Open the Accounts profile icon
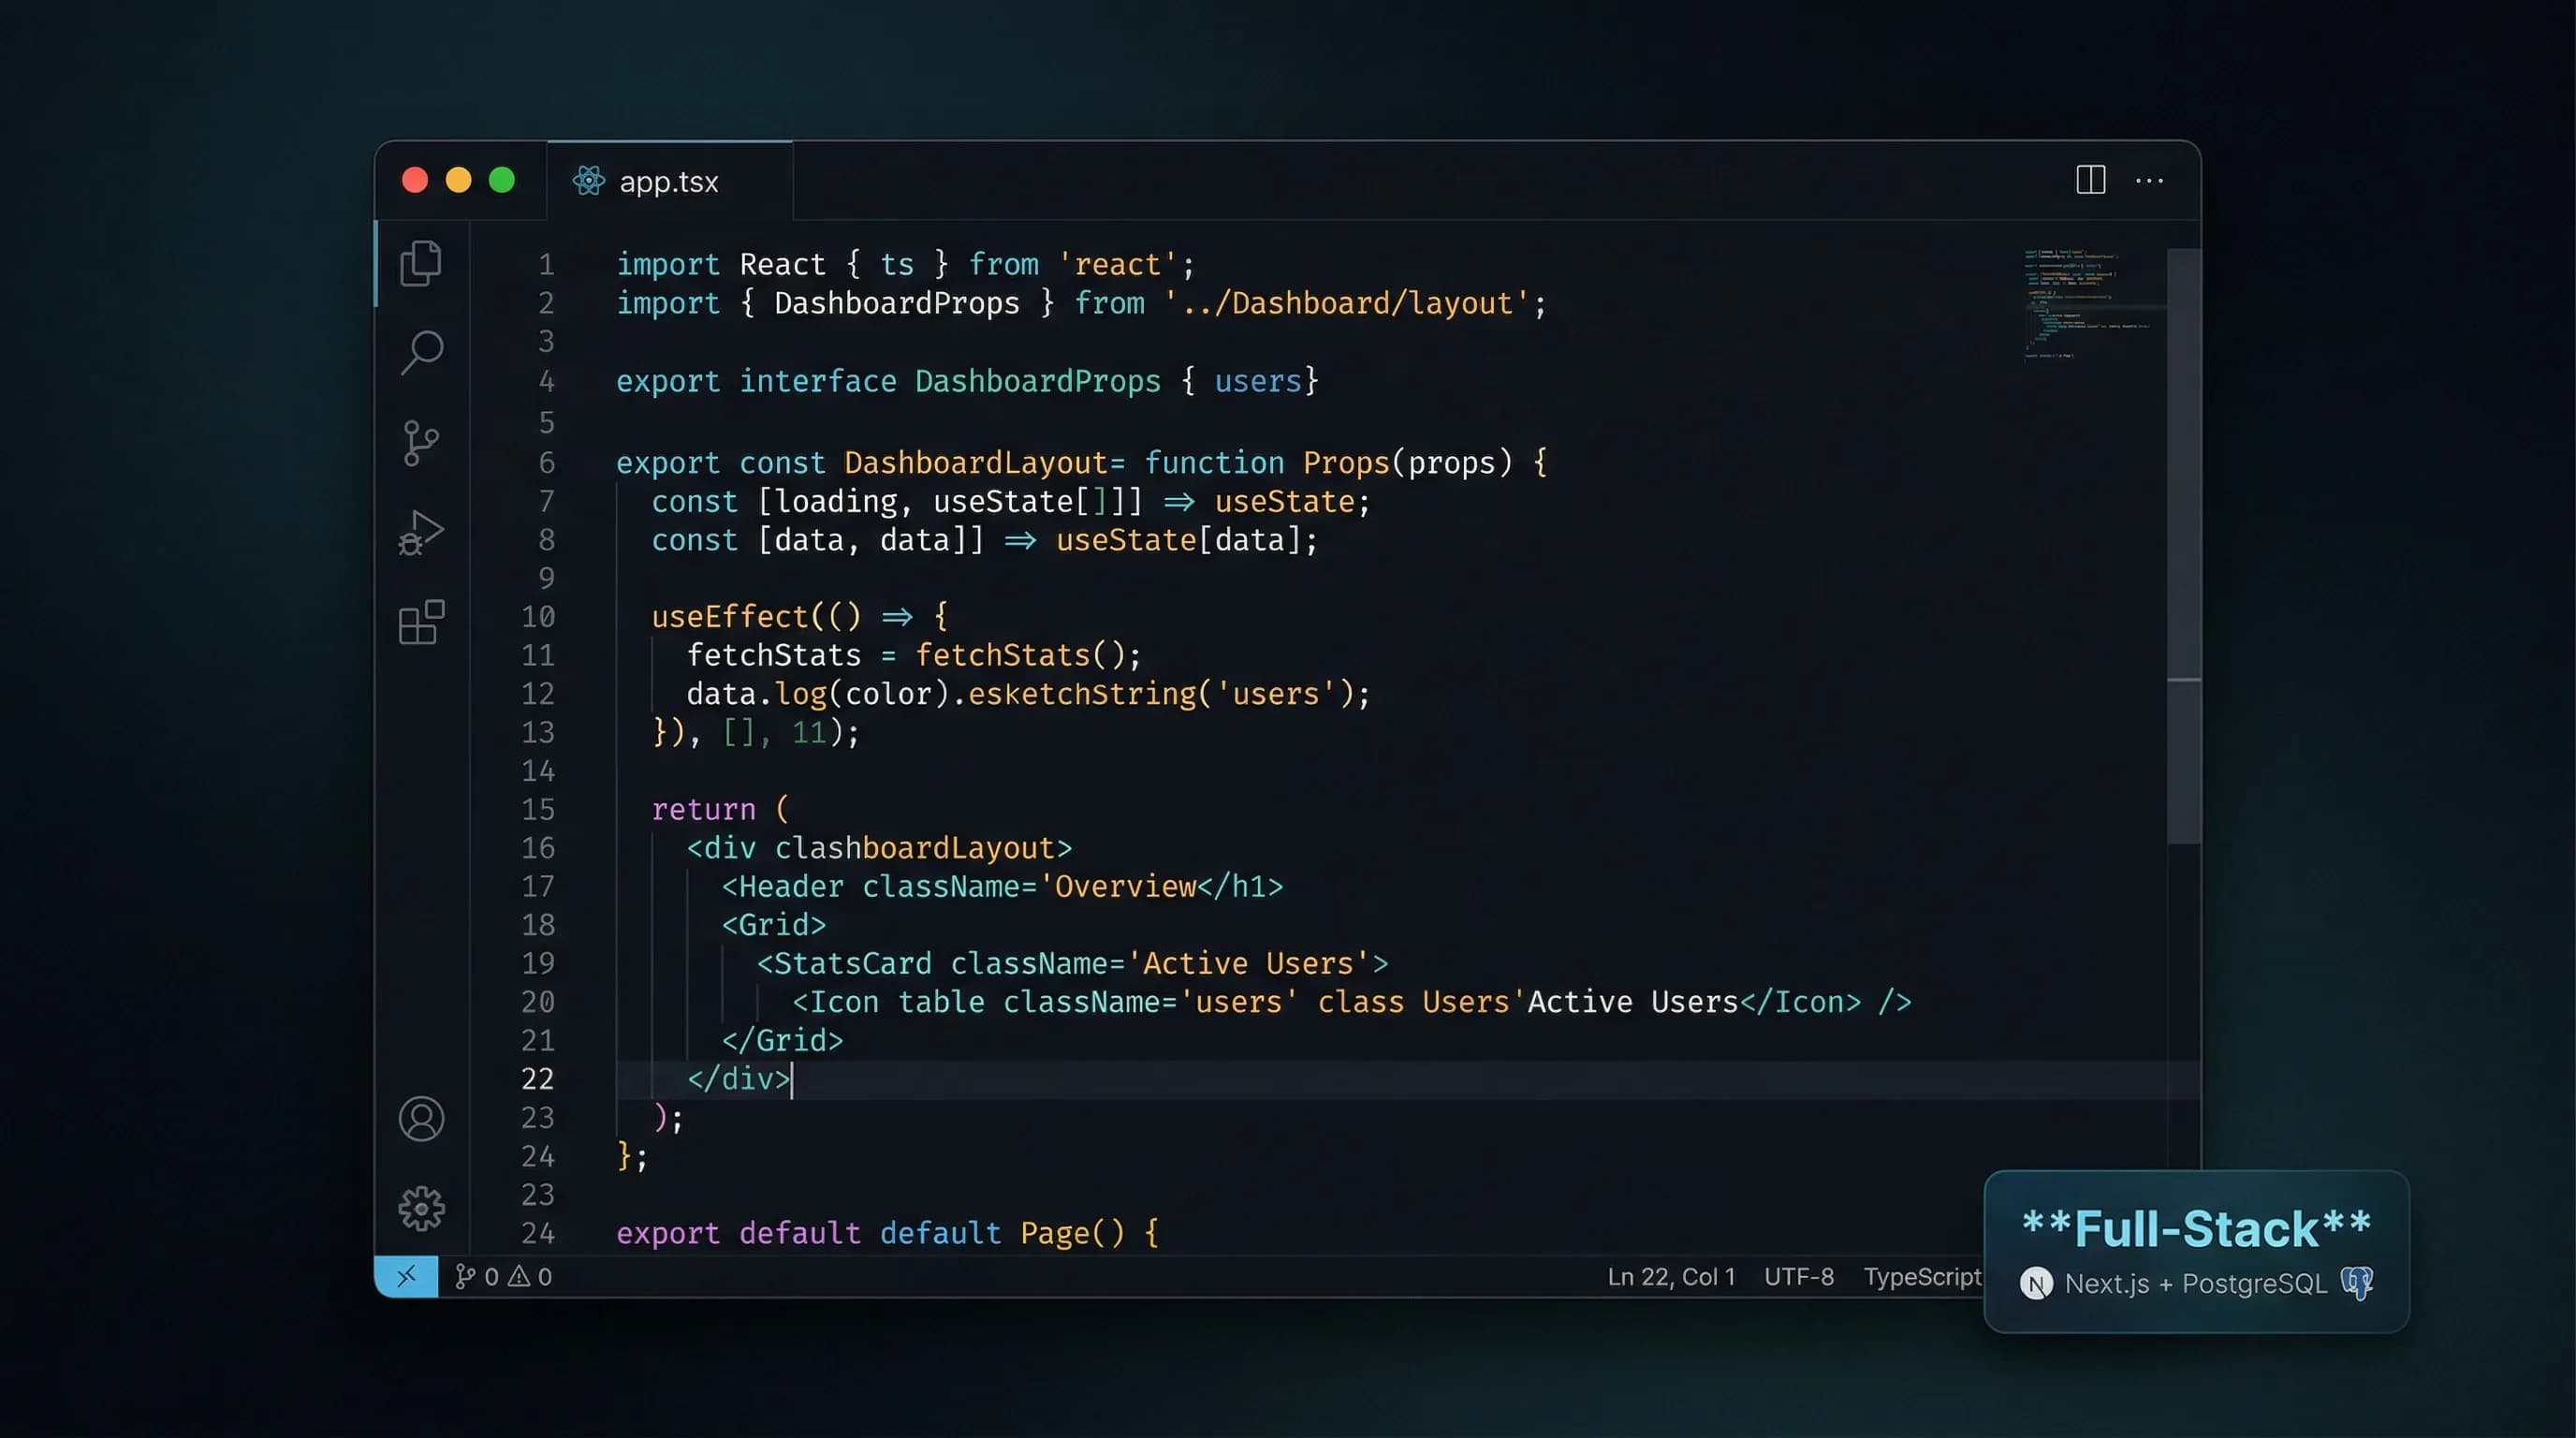2576x1438 pixels. click(421, 1118)
